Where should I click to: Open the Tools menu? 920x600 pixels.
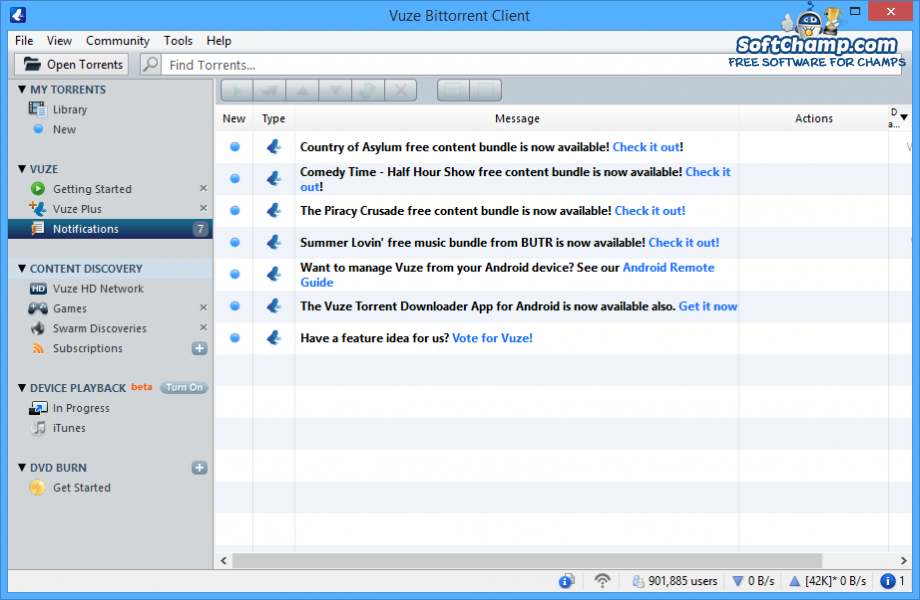tap(178, 40)
